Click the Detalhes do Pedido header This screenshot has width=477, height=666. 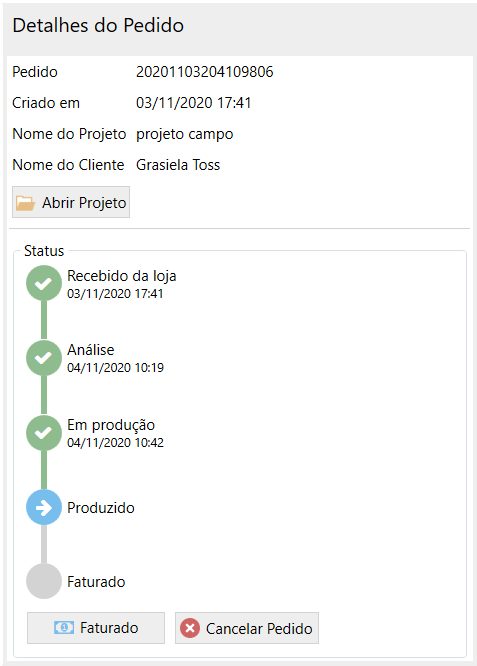coord(98,25)
